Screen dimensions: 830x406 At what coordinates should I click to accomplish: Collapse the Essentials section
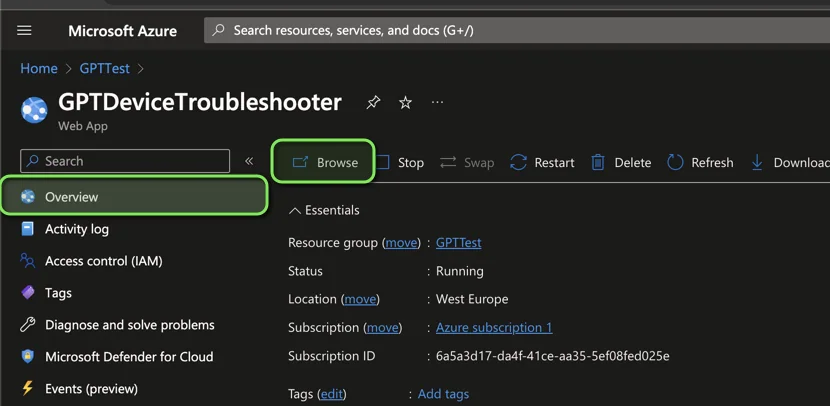click(324, 210)
